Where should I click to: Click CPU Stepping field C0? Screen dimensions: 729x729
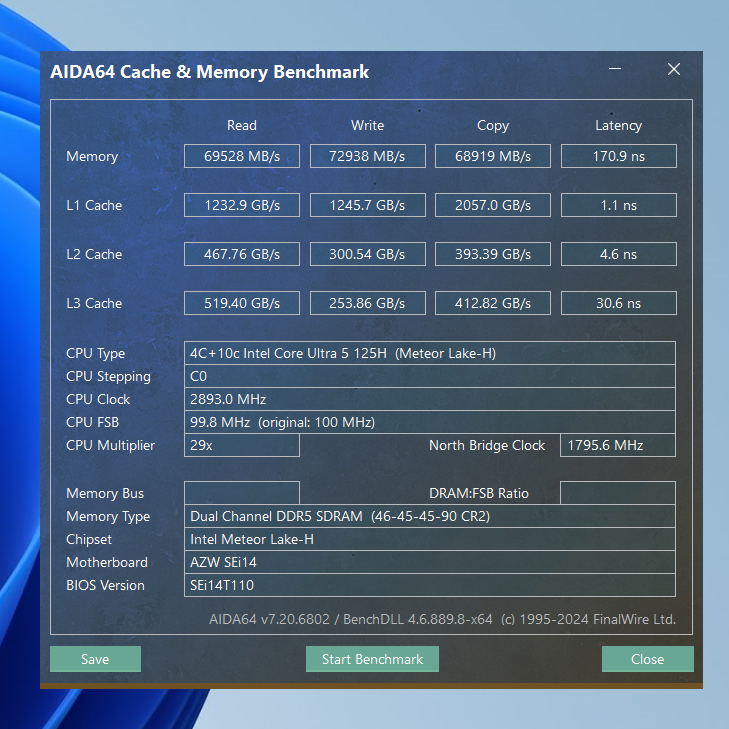(x=430, y=376)
